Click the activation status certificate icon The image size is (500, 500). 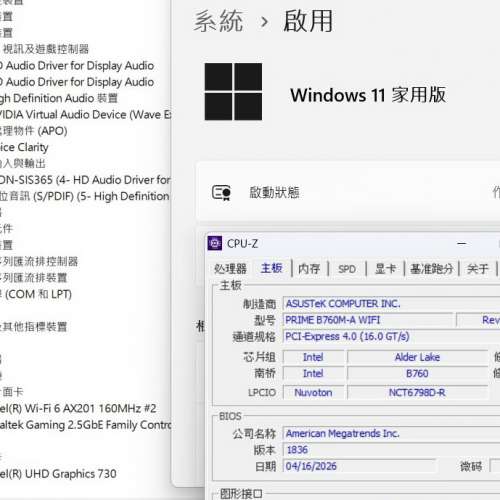[x=222, y=193]
